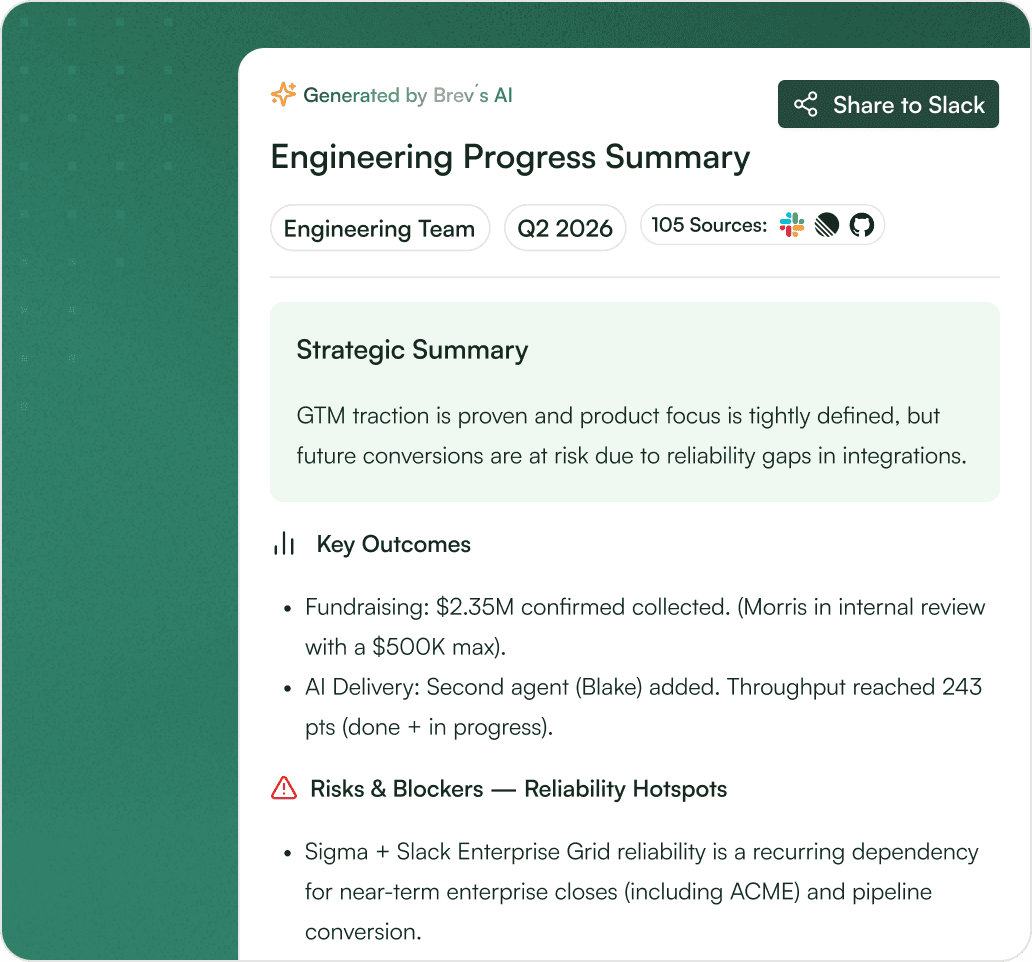The width and height of the screenshot is (1032, 962).
Task: Select the Fundraising bullet item
Action: pyautogui.click(x=634, y=626)
